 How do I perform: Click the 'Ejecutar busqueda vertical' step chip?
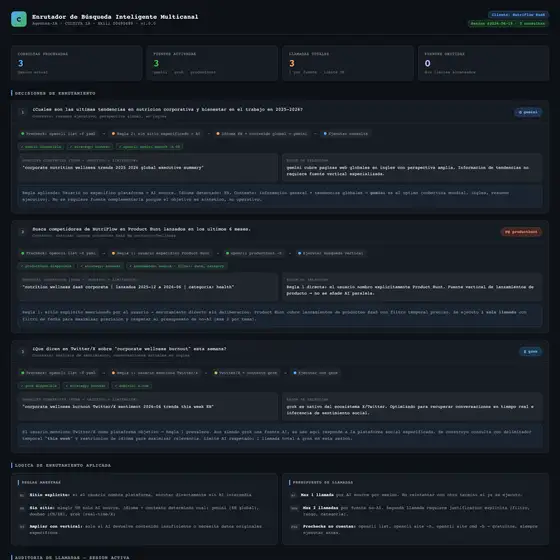pos(330,253)
